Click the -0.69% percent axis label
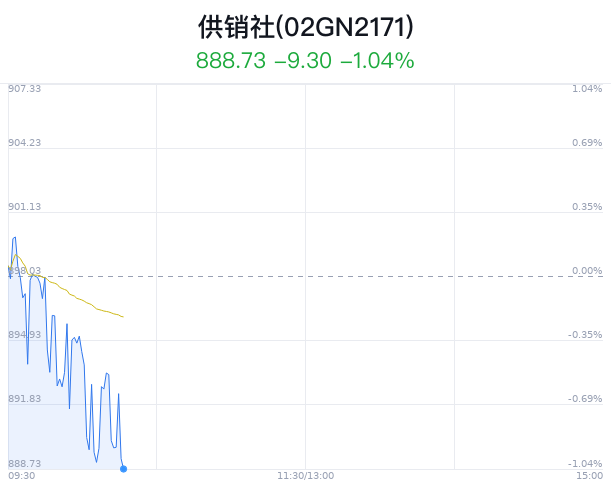The height and width of the screenshot is (492, 611). click(585, 399)
